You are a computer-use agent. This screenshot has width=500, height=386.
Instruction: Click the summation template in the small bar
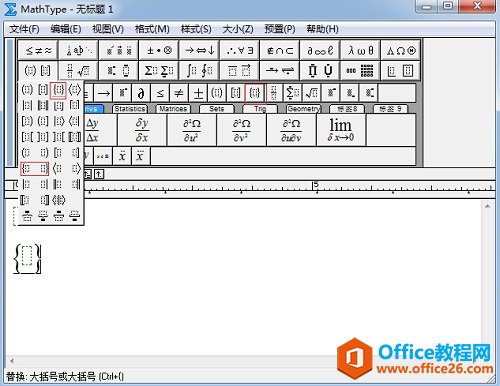pyautogui.click(x=293, y=93)
